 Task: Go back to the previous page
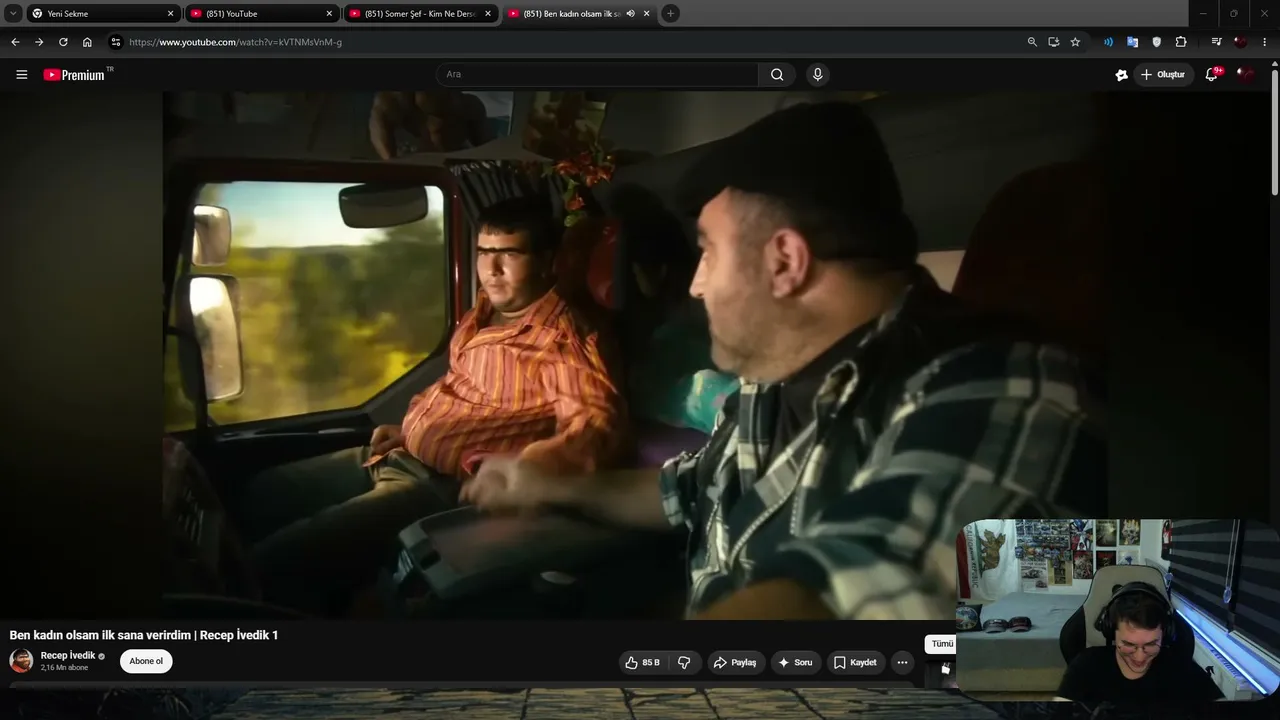[x=15, y=42]
